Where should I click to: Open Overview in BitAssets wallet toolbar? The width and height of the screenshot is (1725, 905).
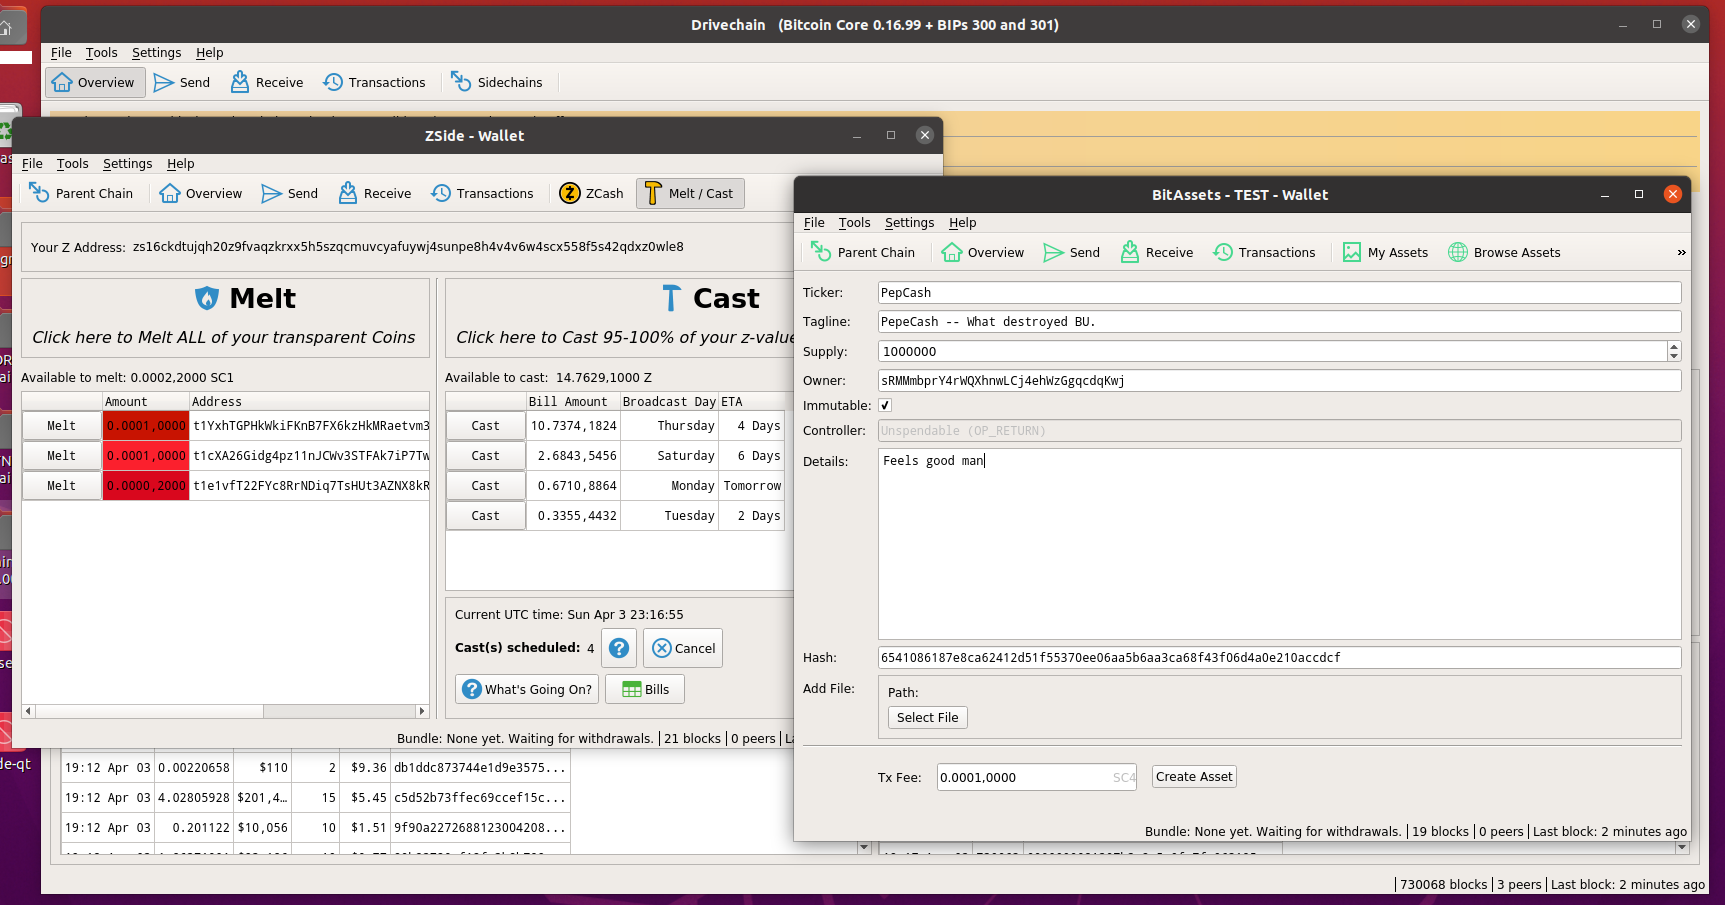click(983, 252)
